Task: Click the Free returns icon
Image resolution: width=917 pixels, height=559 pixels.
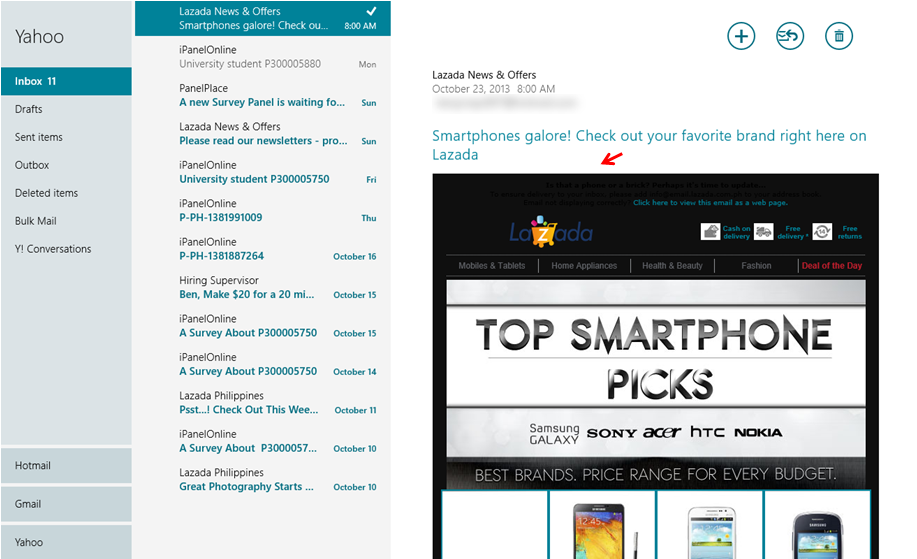Action: [822, 232]
